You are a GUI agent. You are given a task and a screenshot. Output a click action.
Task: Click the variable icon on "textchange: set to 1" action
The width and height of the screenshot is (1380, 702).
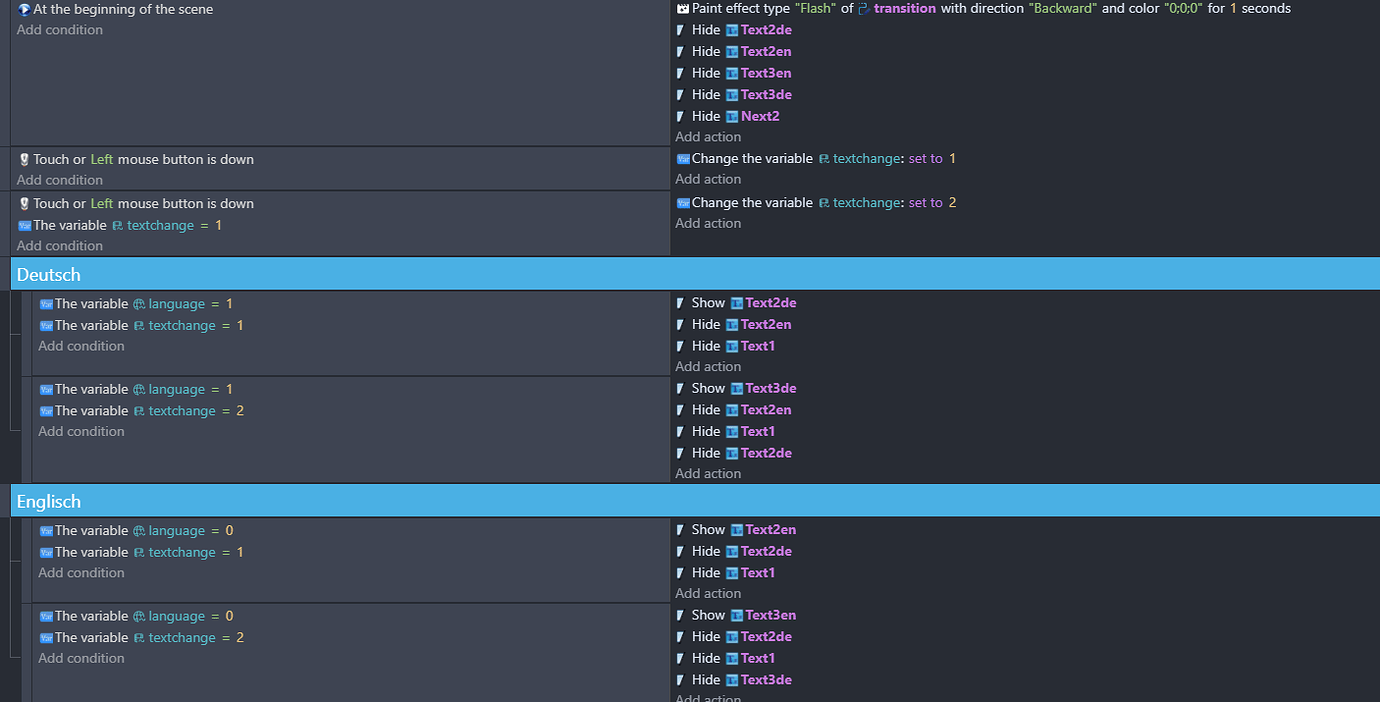tap(683, 159)
